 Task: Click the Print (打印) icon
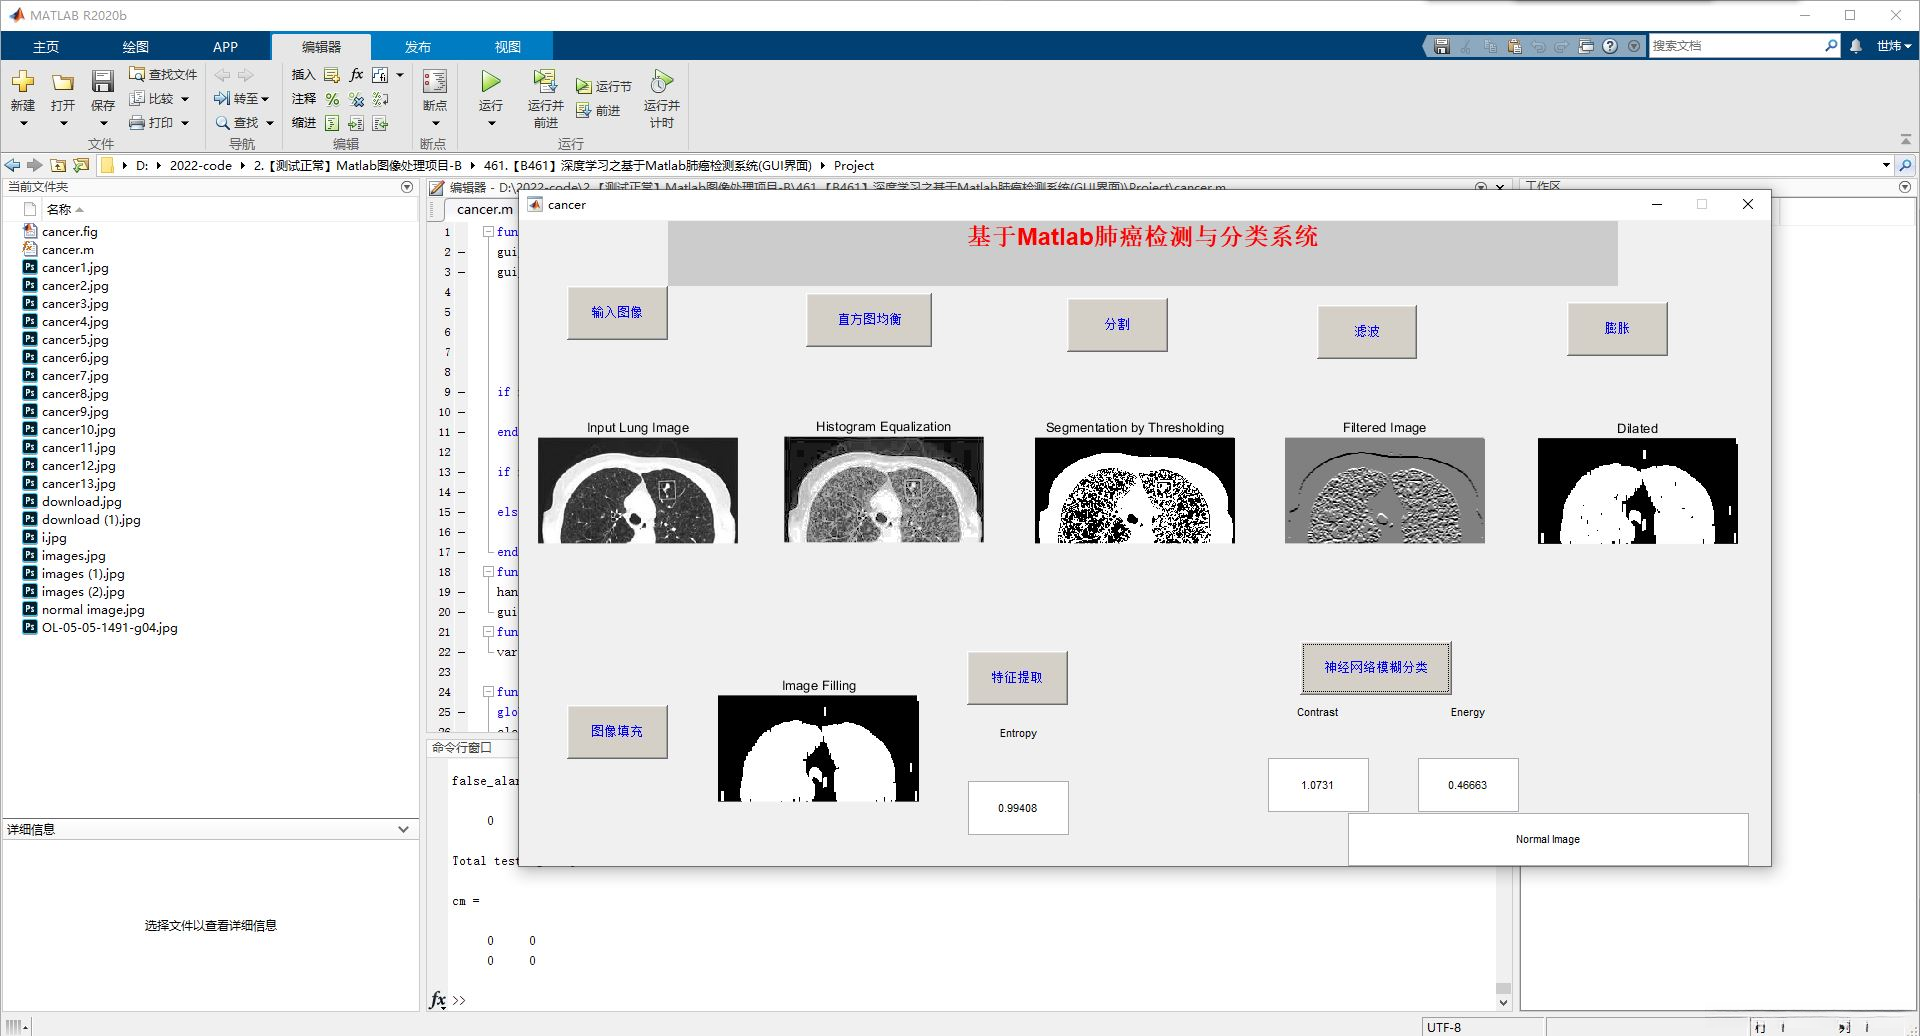[x=137, y=122]
